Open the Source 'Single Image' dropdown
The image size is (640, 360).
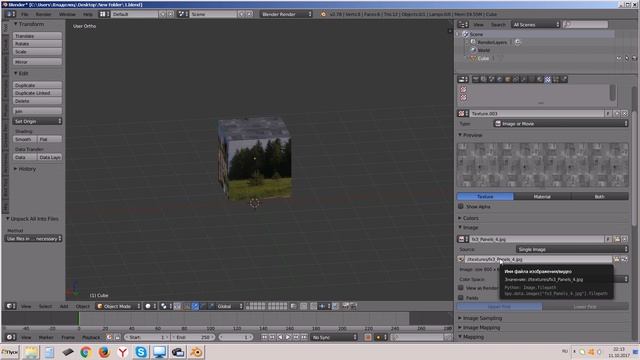pyautogui.click(x=572, y=249)
